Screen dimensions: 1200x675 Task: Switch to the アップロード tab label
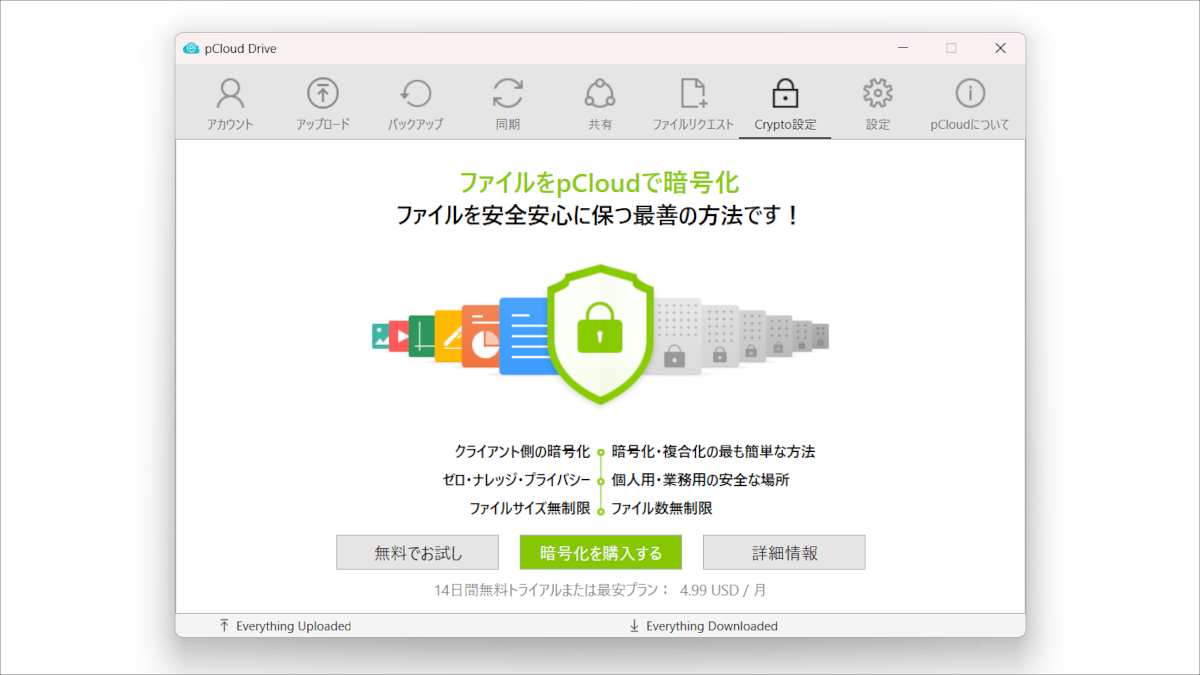click(x=323, y=125)
